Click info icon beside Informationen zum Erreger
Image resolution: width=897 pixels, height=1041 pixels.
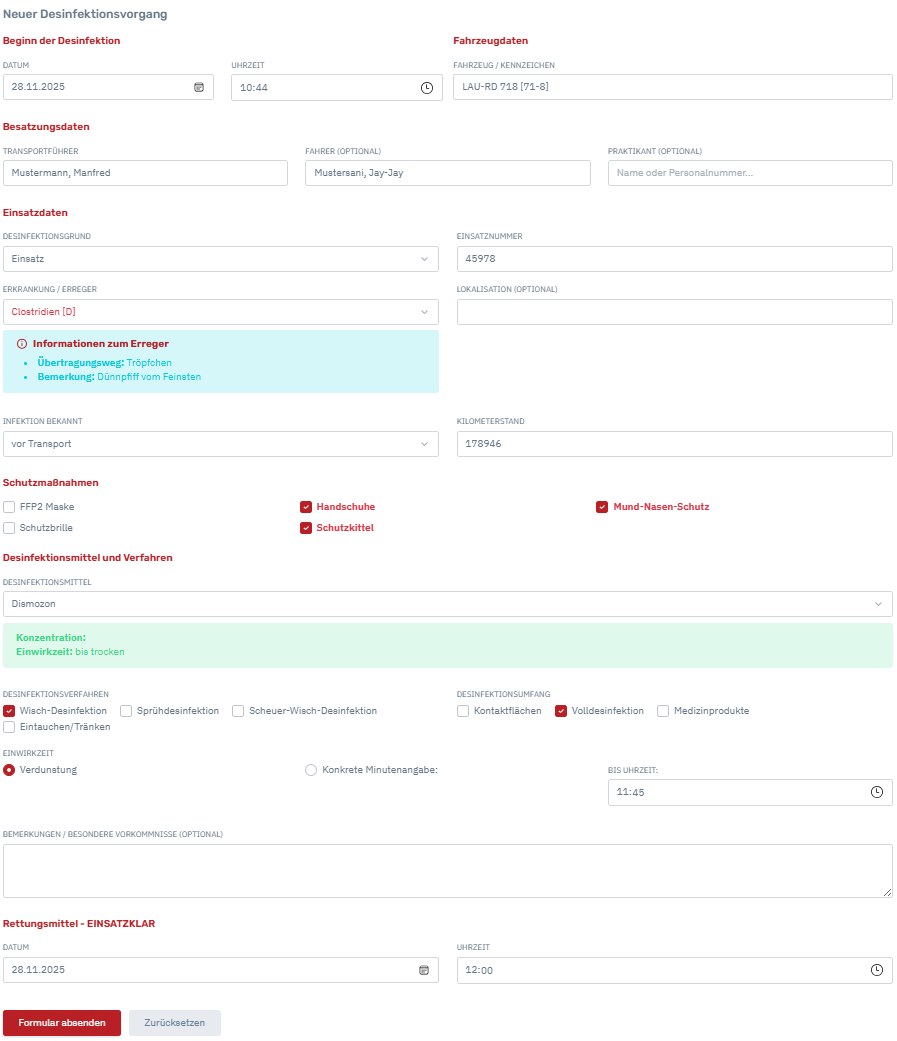(x=22, y=344)
